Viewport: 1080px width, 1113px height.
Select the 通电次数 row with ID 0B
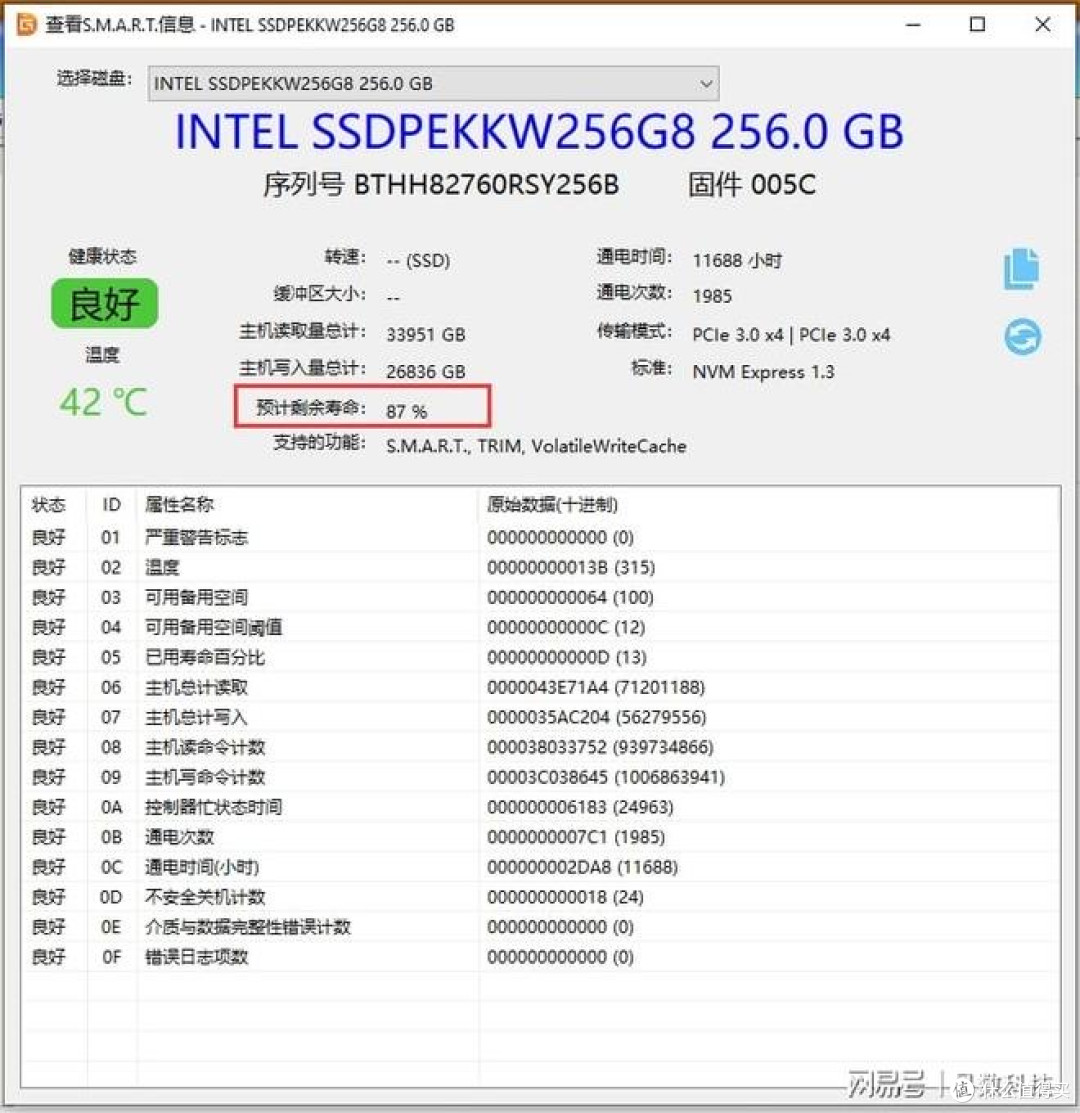point(541,837)
